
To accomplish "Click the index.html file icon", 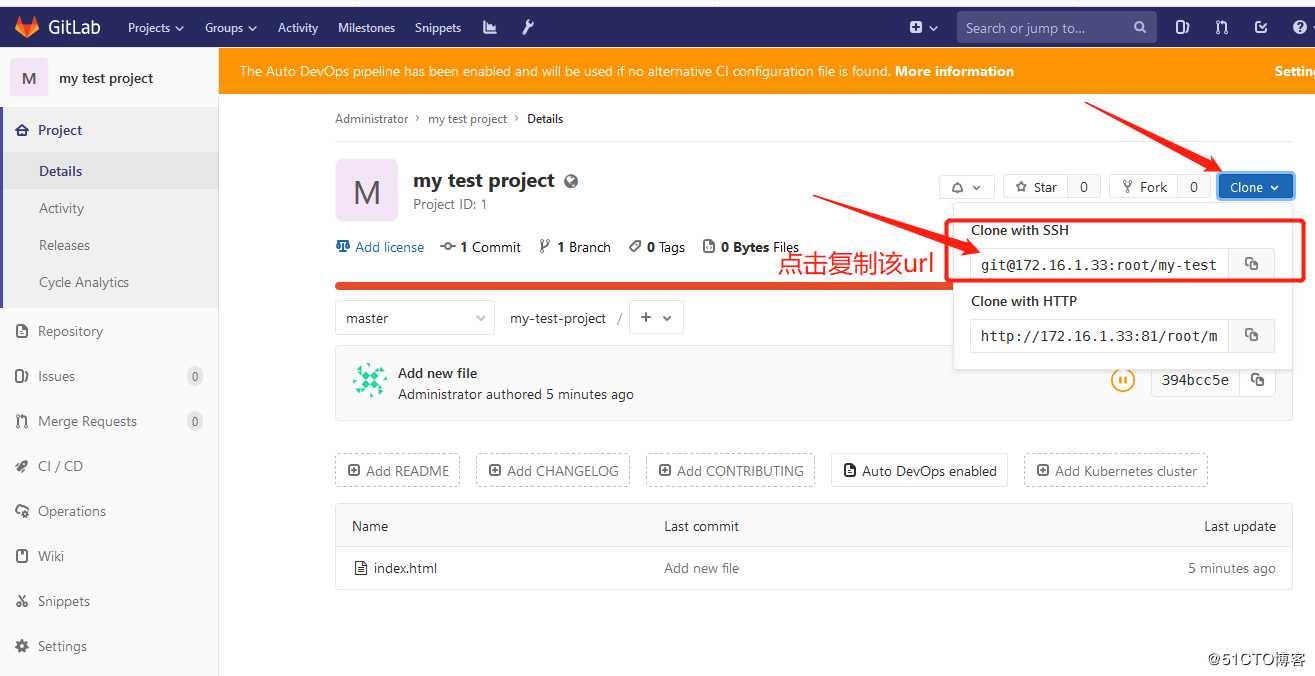I will [x=361, y=568].
